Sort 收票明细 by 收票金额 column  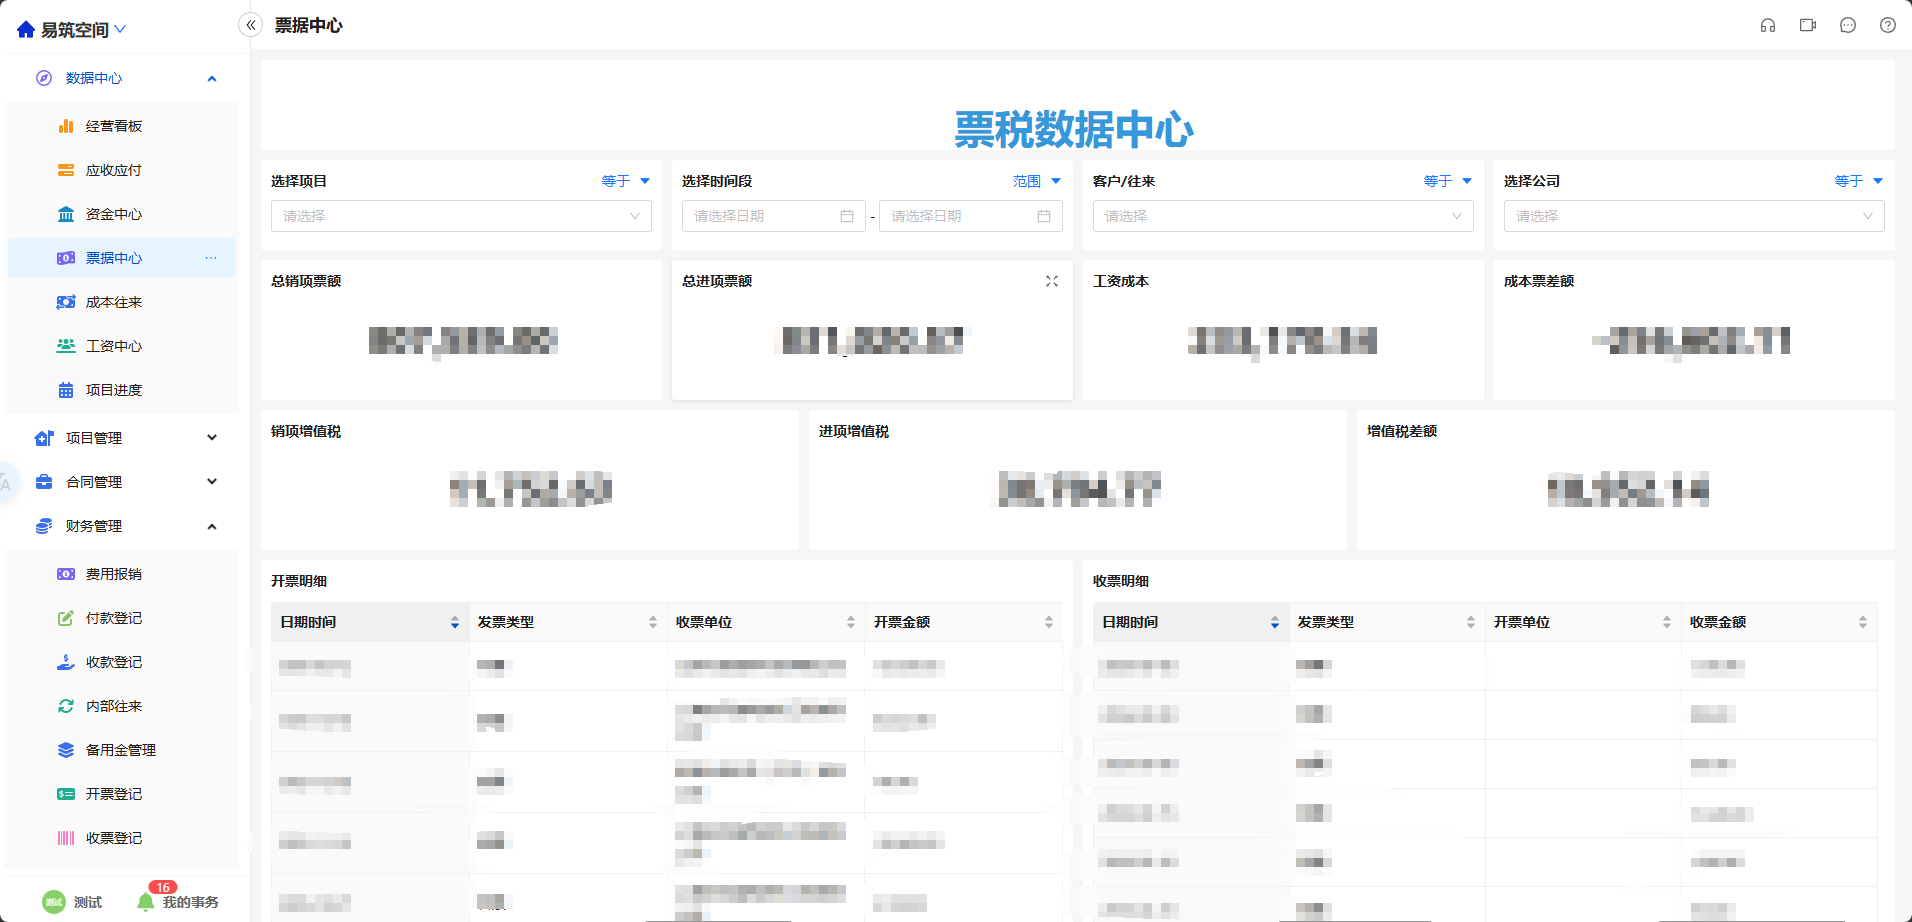(x=1863, y=622)
